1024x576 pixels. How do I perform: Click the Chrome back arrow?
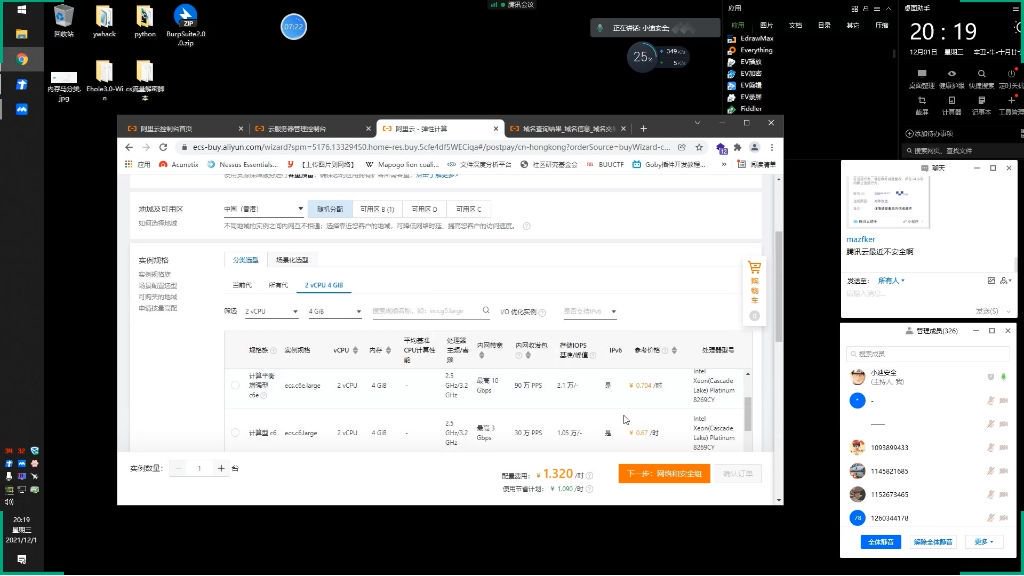pyautogui.click(x=129, y=148)
